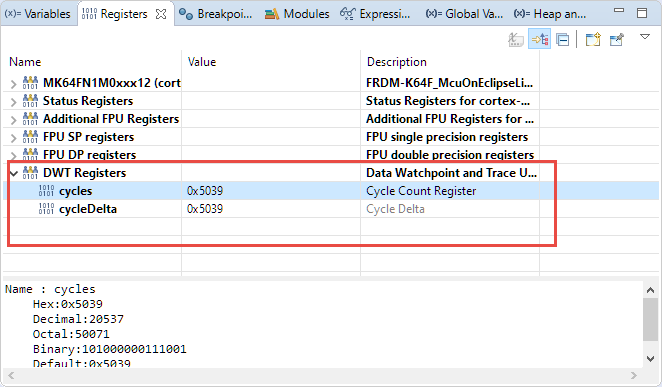This screenshot has height=387, width=662.
Task: Expand the Additional FPU Registers group
Action: pos(14,120)
